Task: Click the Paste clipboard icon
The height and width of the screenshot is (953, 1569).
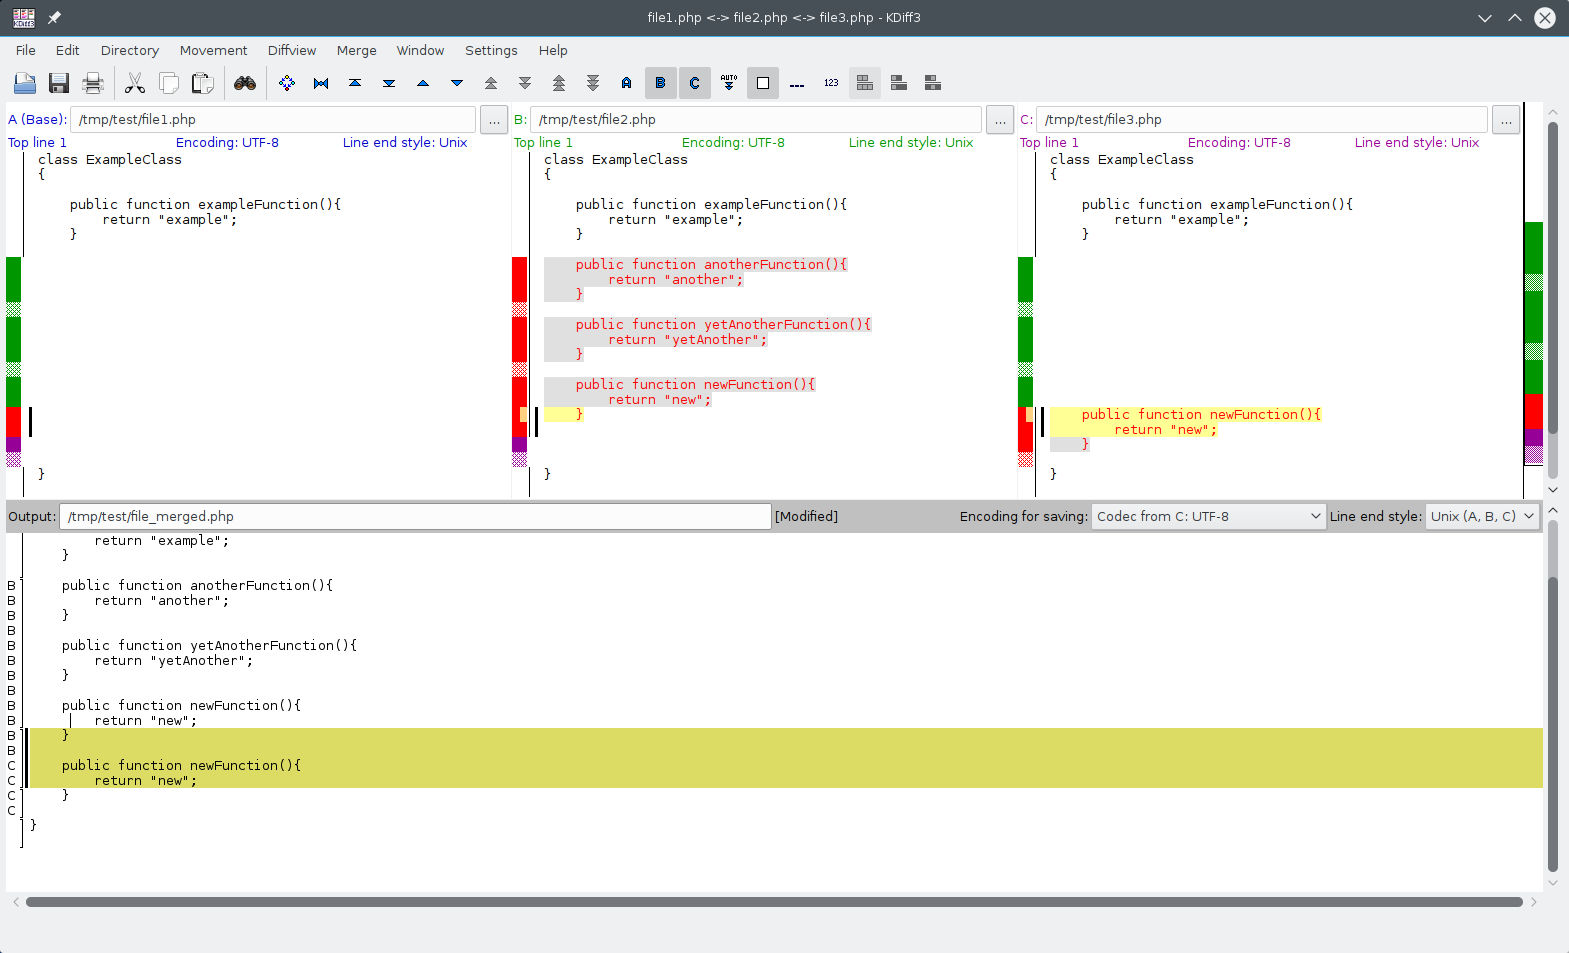Action: 203,83
